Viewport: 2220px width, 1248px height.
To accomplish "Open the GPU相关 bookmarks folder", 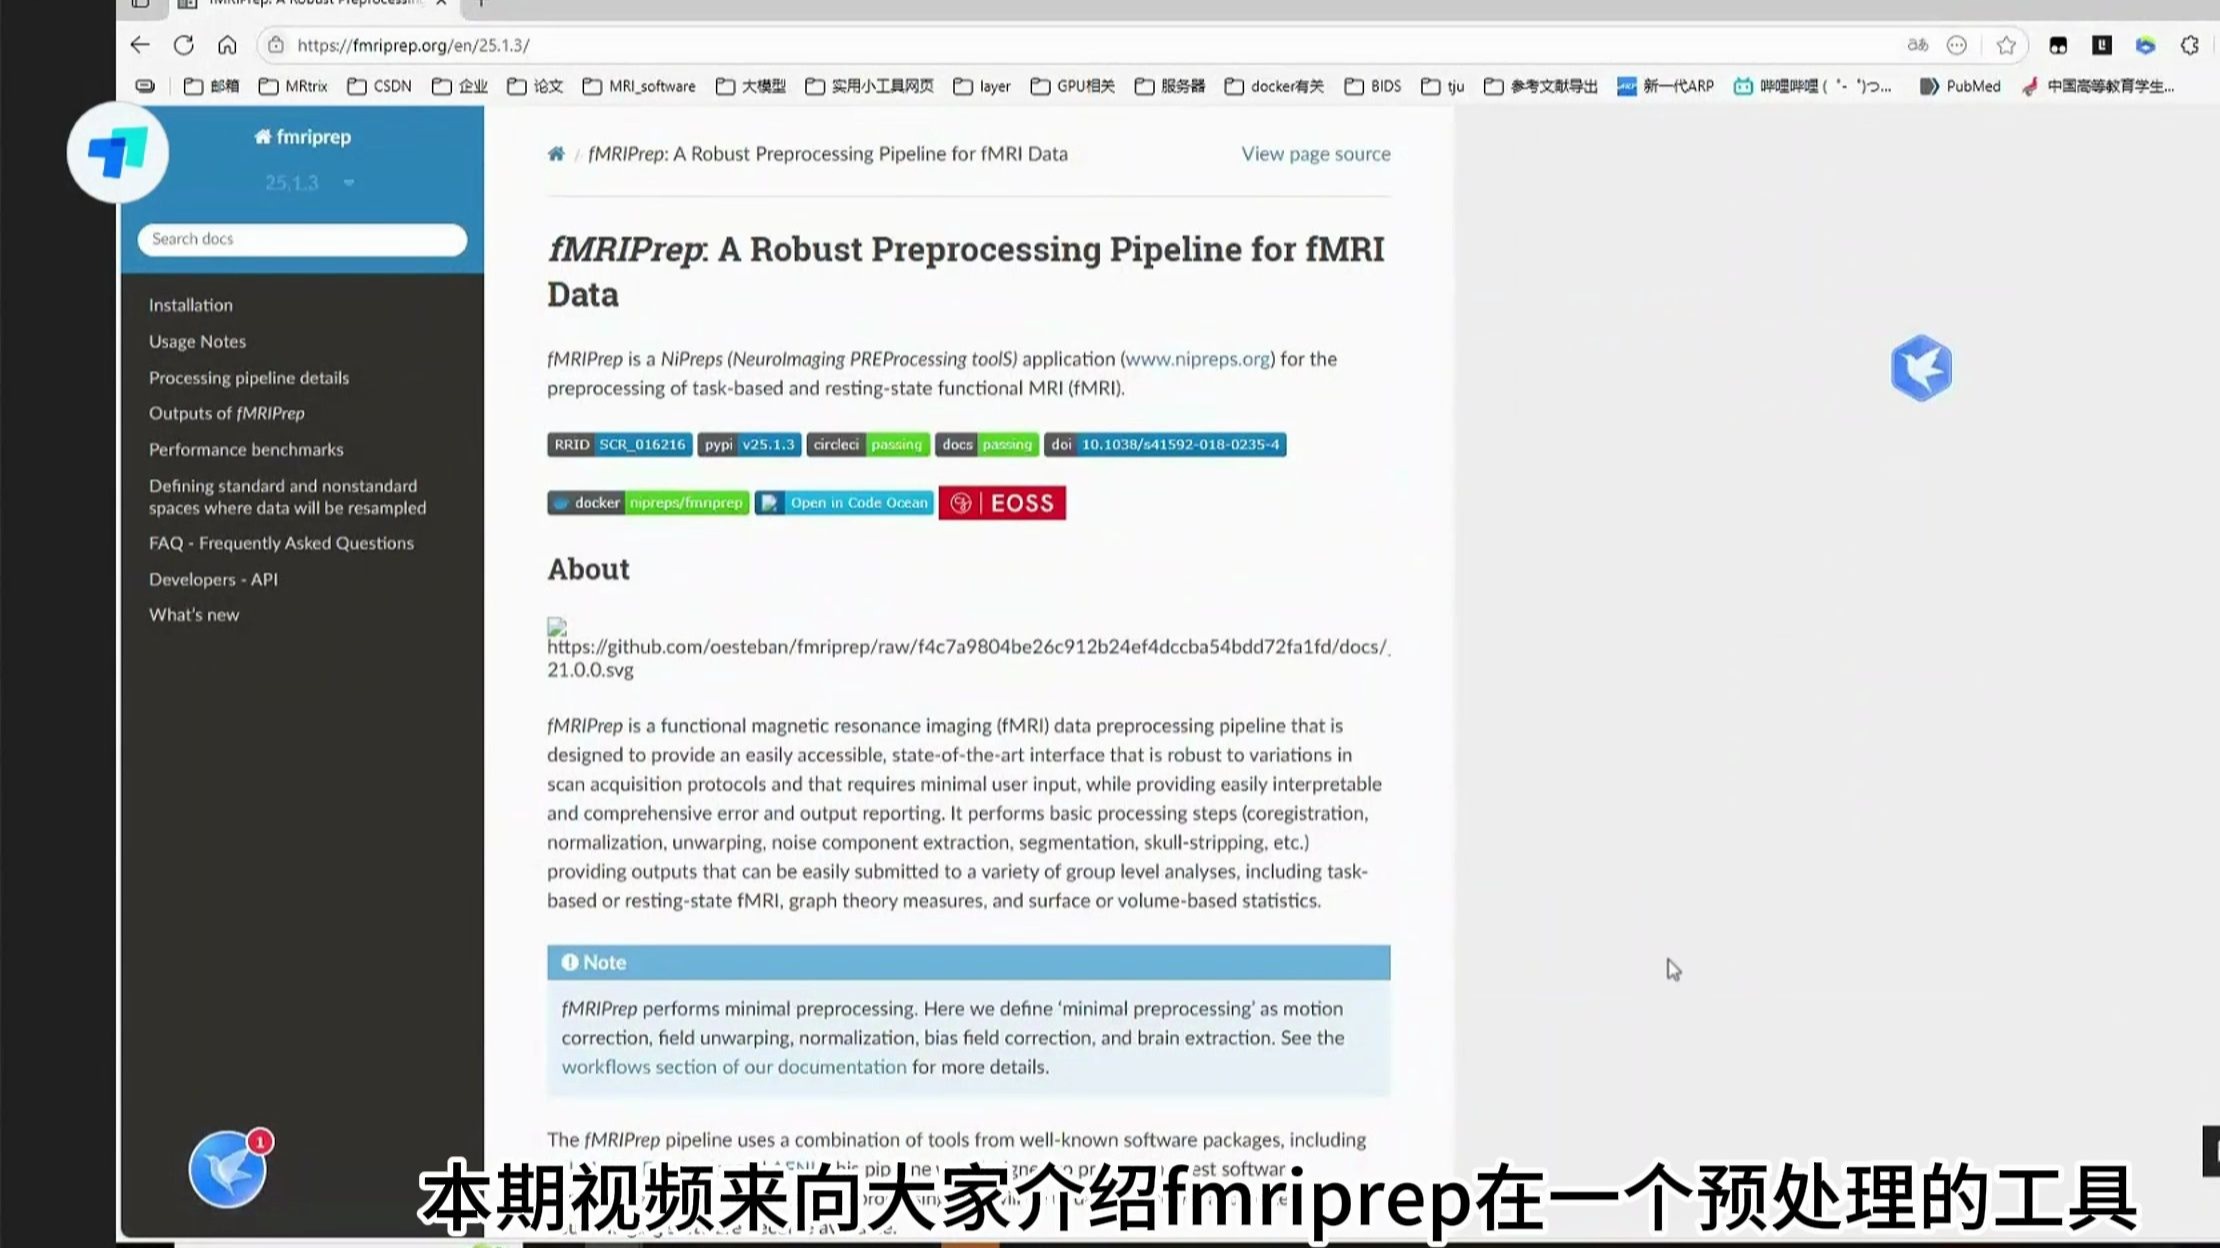I will (1072, 86).
